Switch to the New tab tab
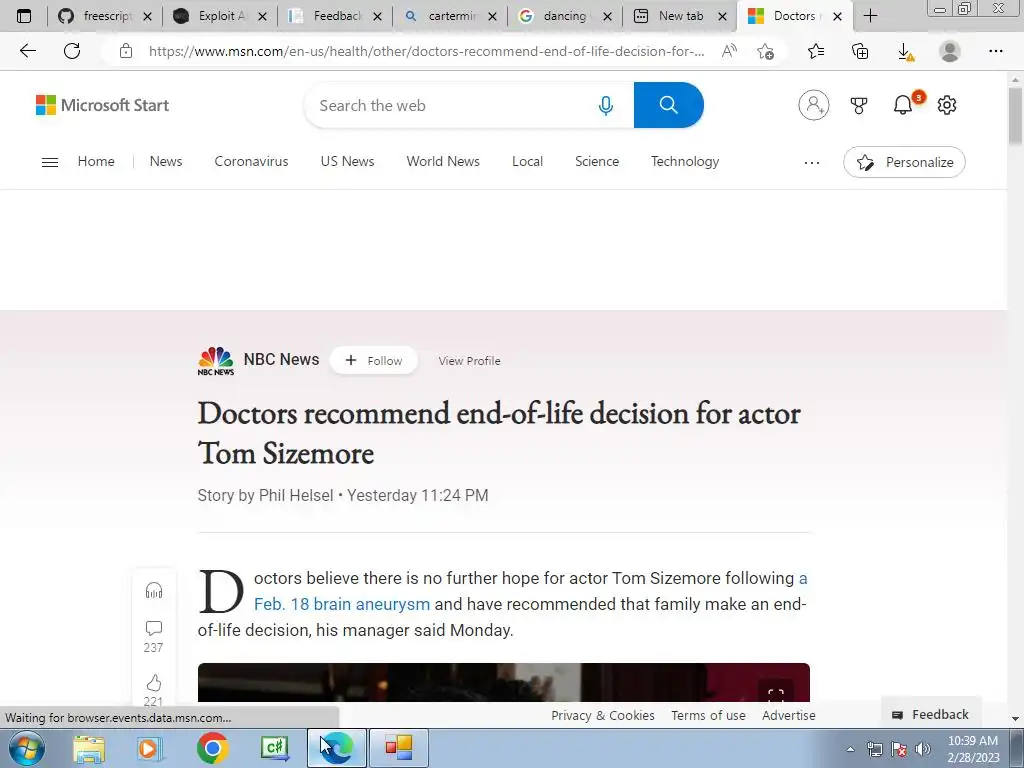Viewport: 1024px width, 768px height. click(679, 16)
